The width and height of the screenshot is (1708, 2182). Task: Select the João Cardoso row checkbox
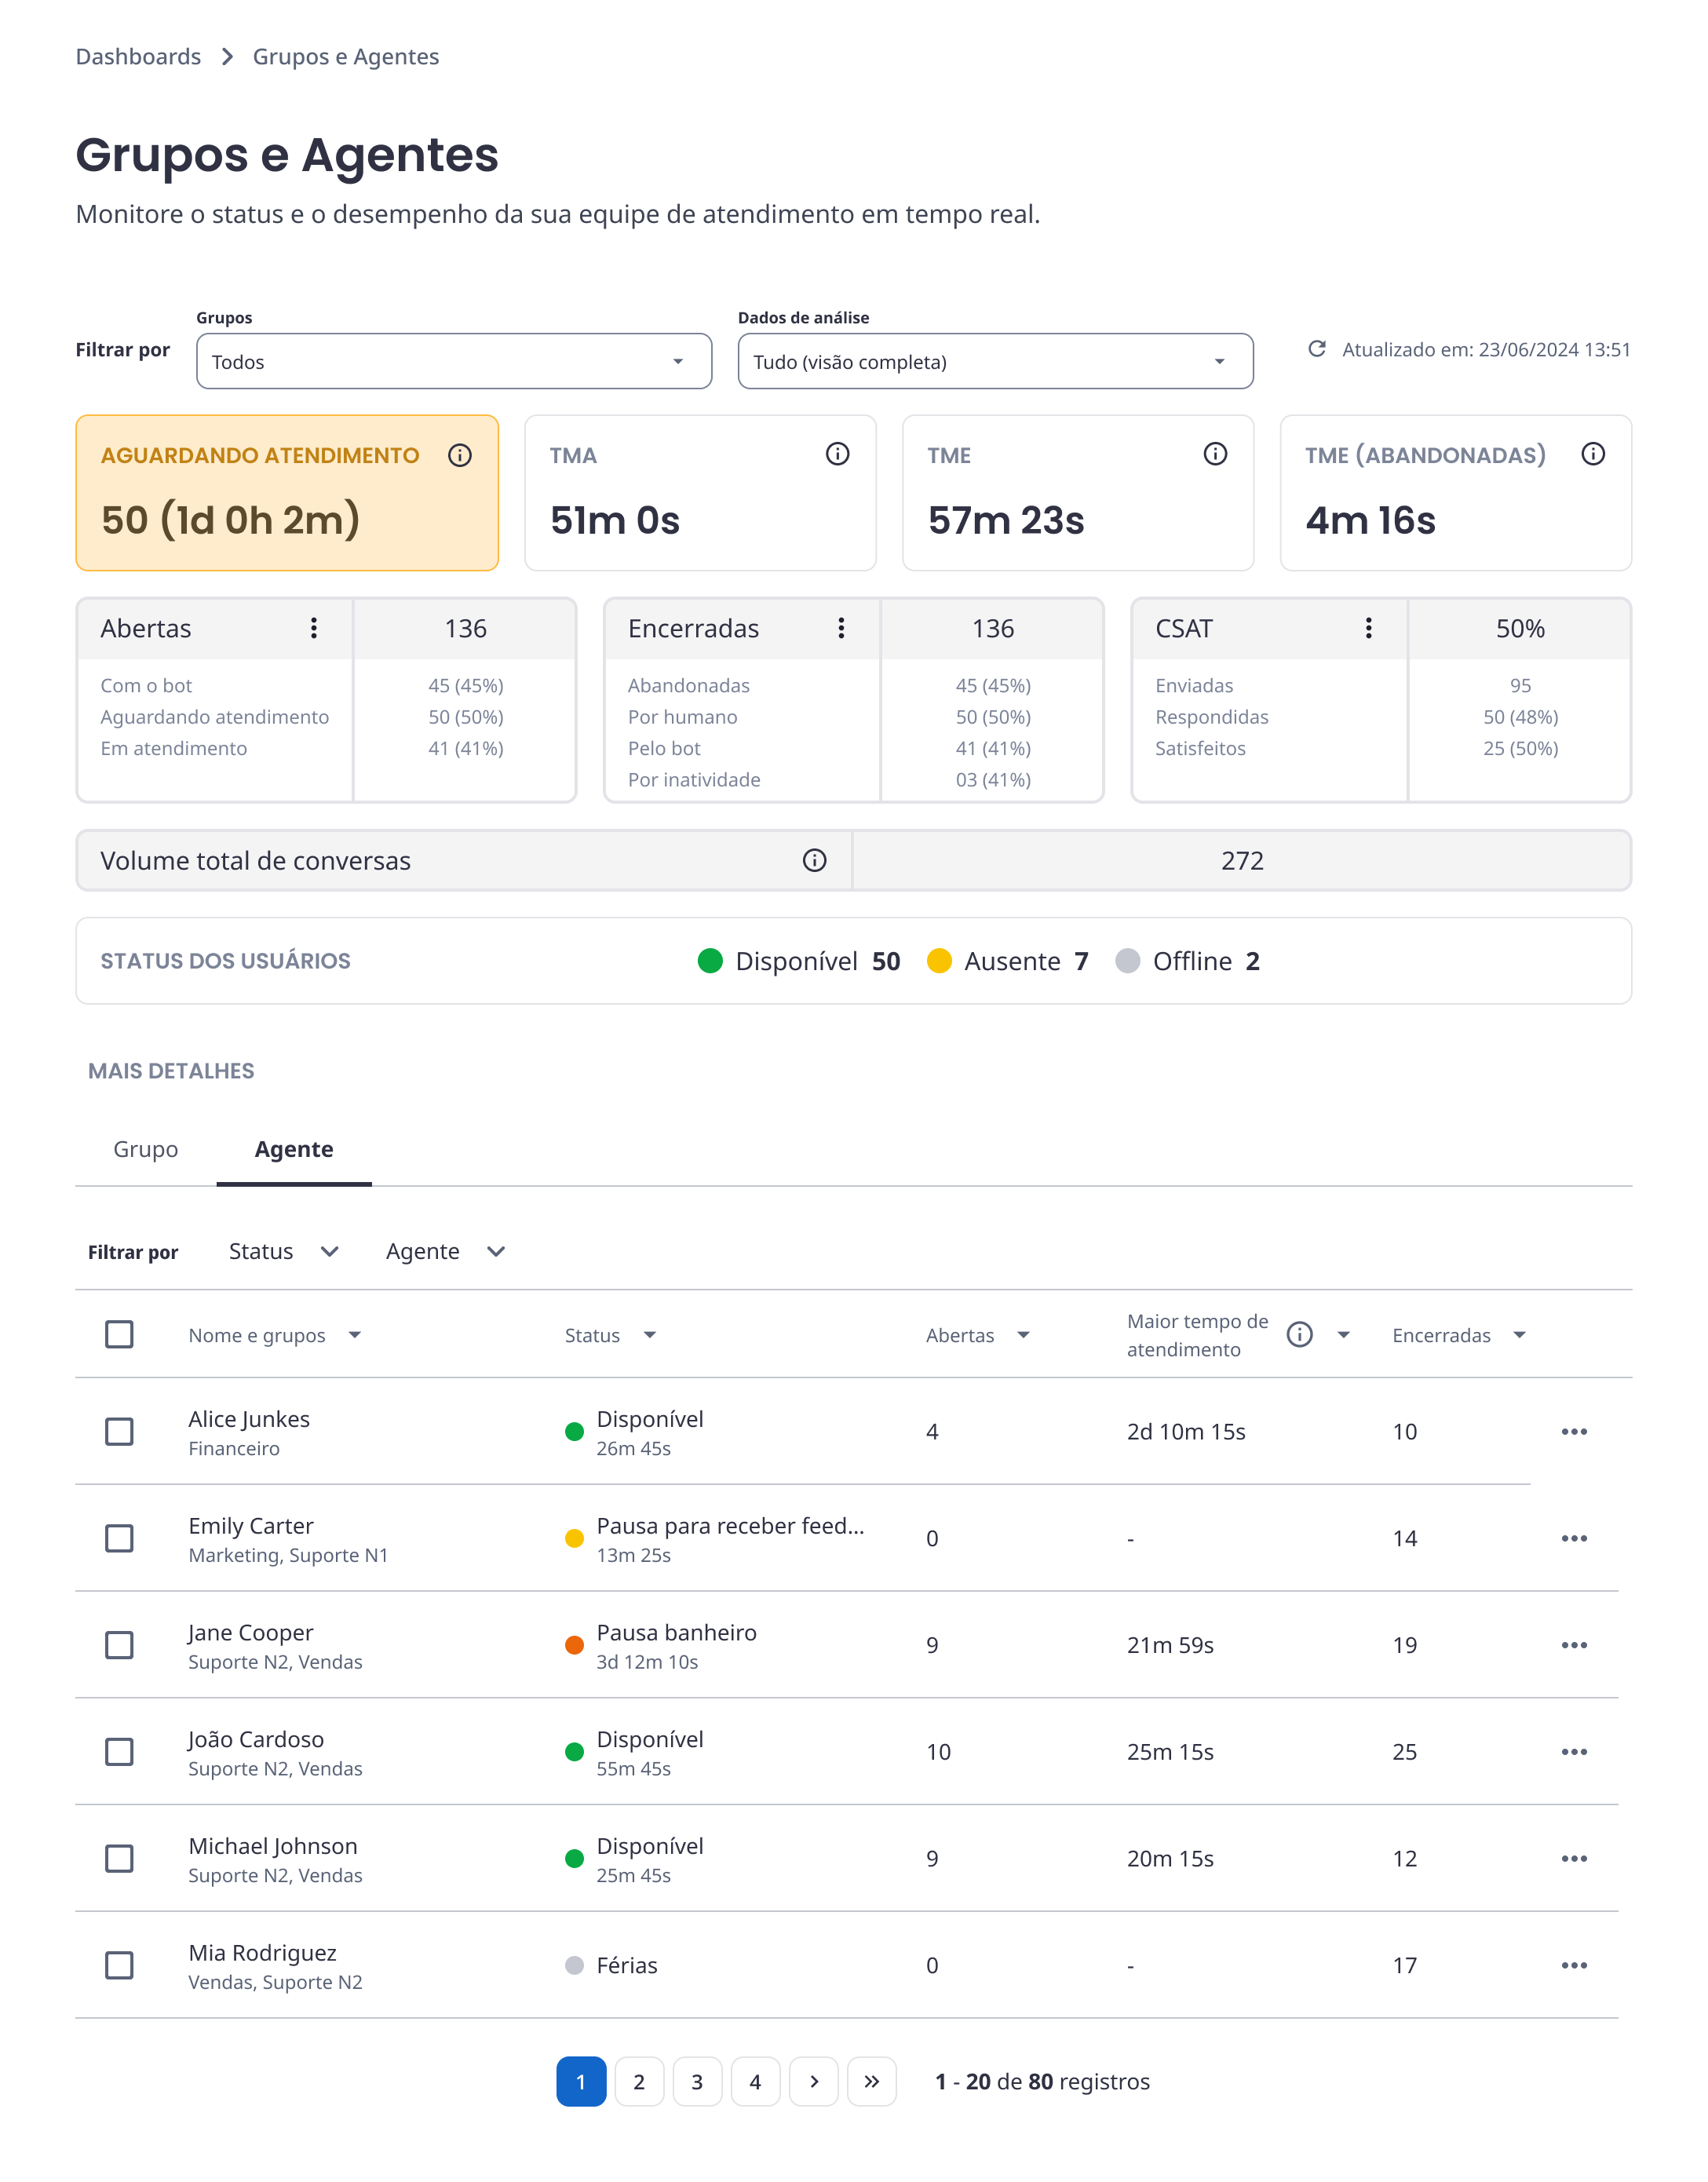coord(119,1752)
